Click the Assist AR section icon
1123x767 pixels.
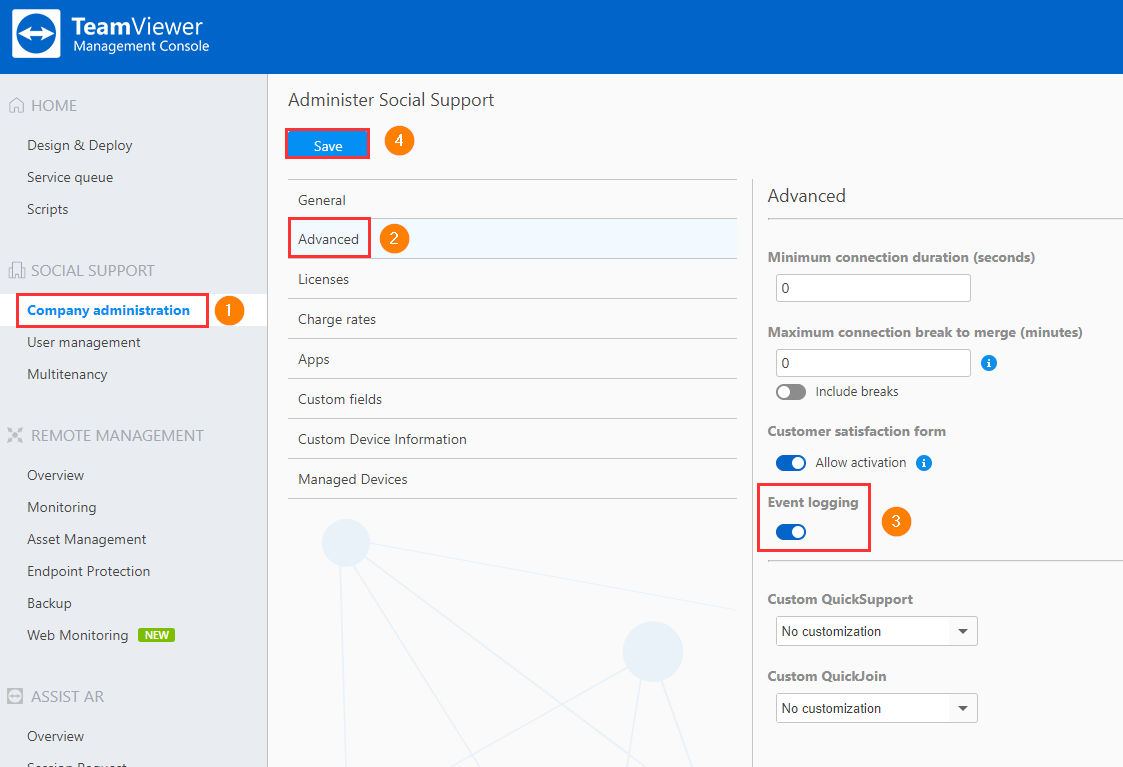(16, 697)
